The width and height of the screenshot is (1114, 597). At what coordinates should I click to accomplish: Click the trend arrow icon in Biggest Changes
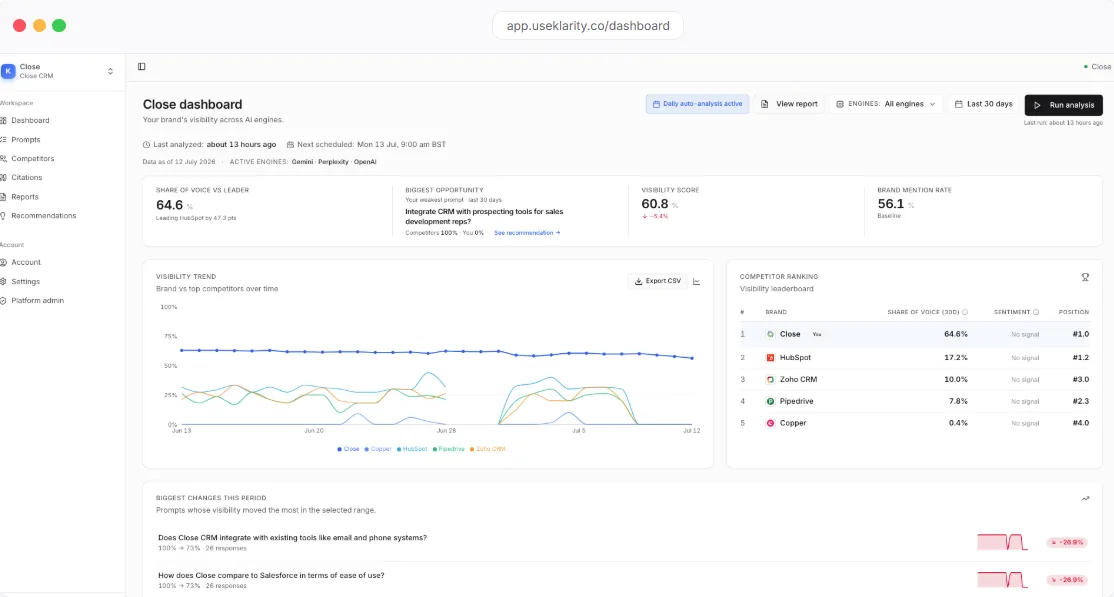pos(1085,499)
